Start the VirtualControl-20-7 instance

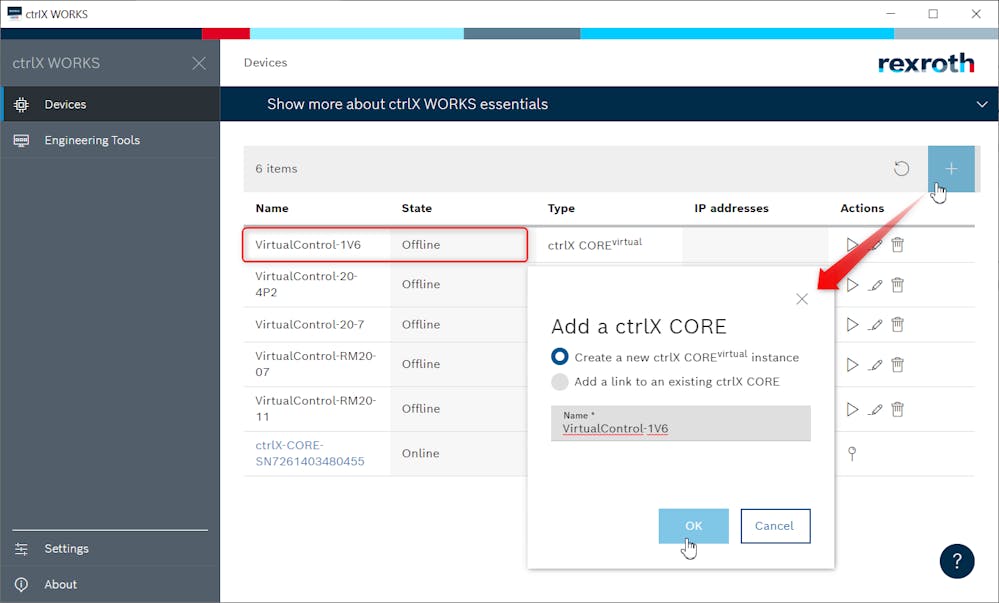coord(852,325)
